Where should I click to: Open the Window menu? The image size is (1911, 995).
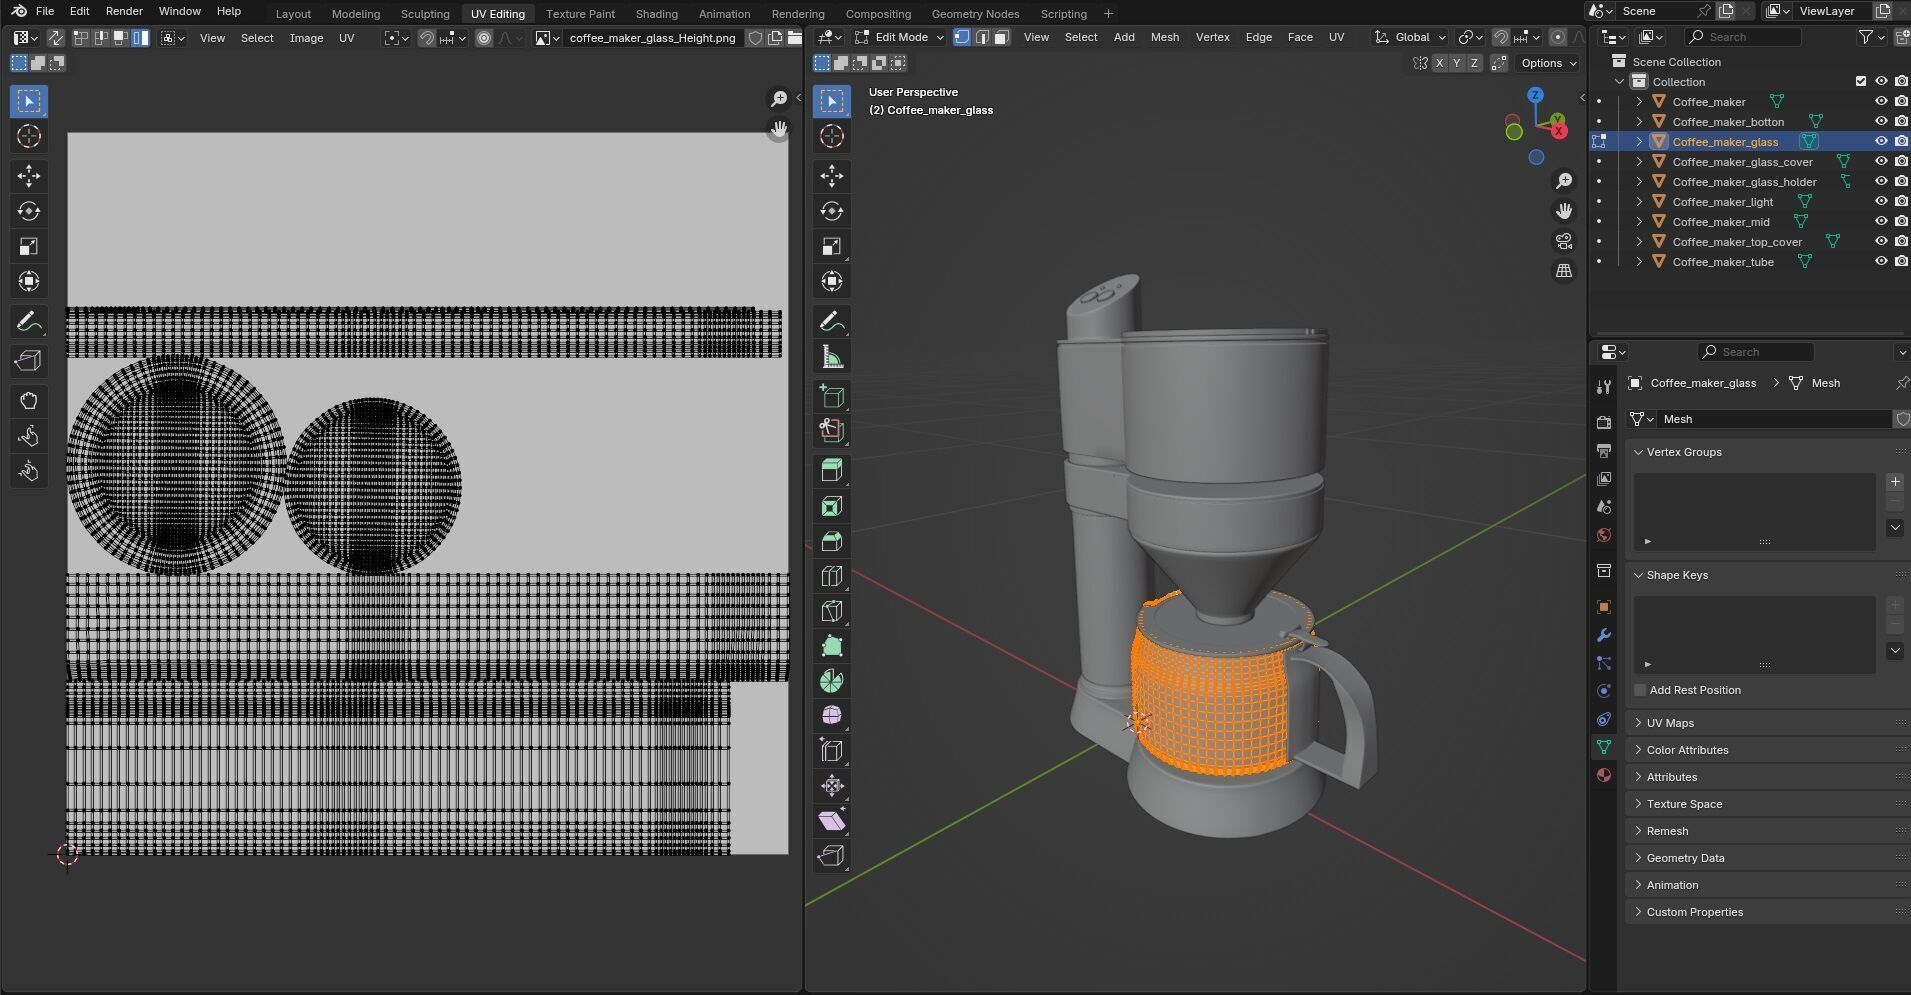tap(179, 11)
